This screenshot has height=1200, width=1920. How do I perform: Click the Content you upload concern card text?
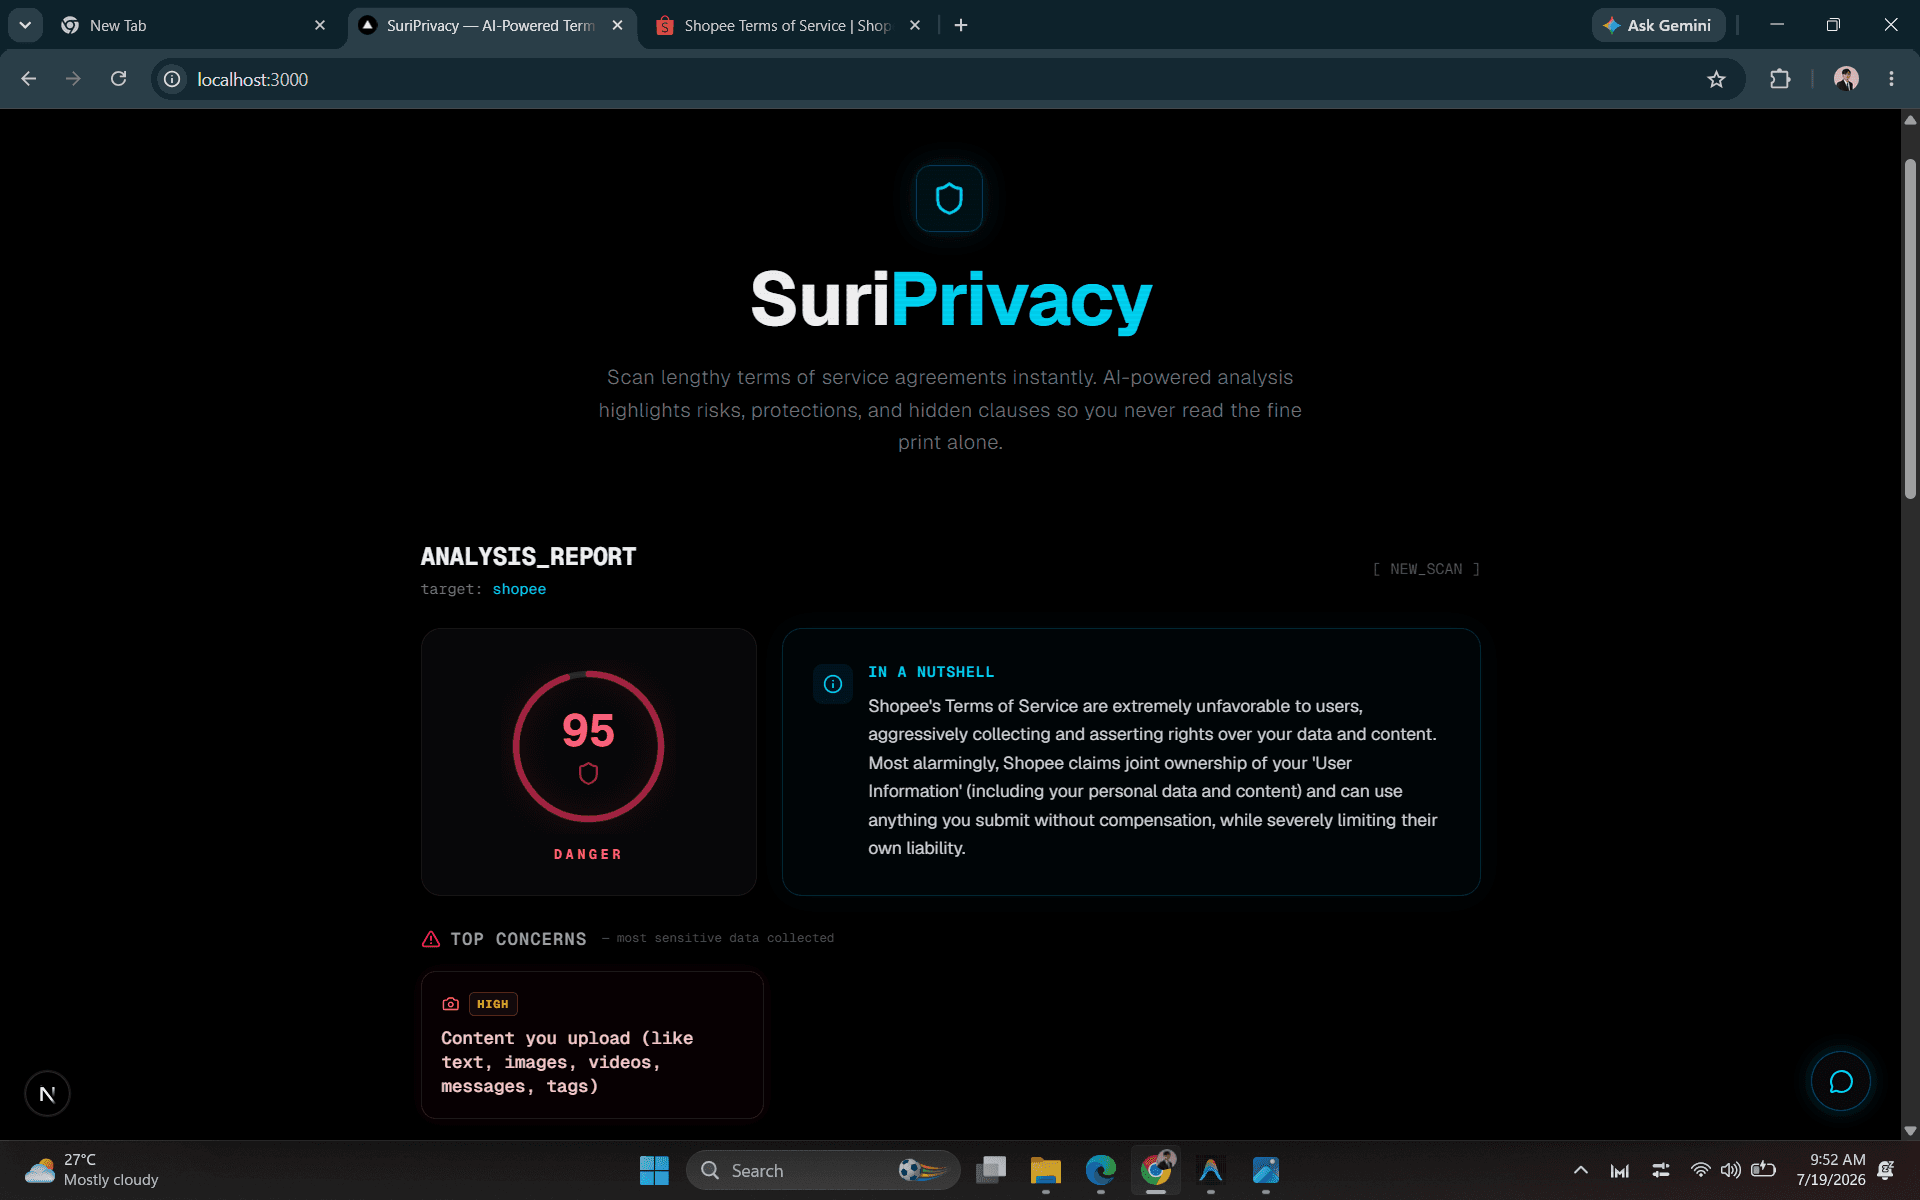point(567,1062)
